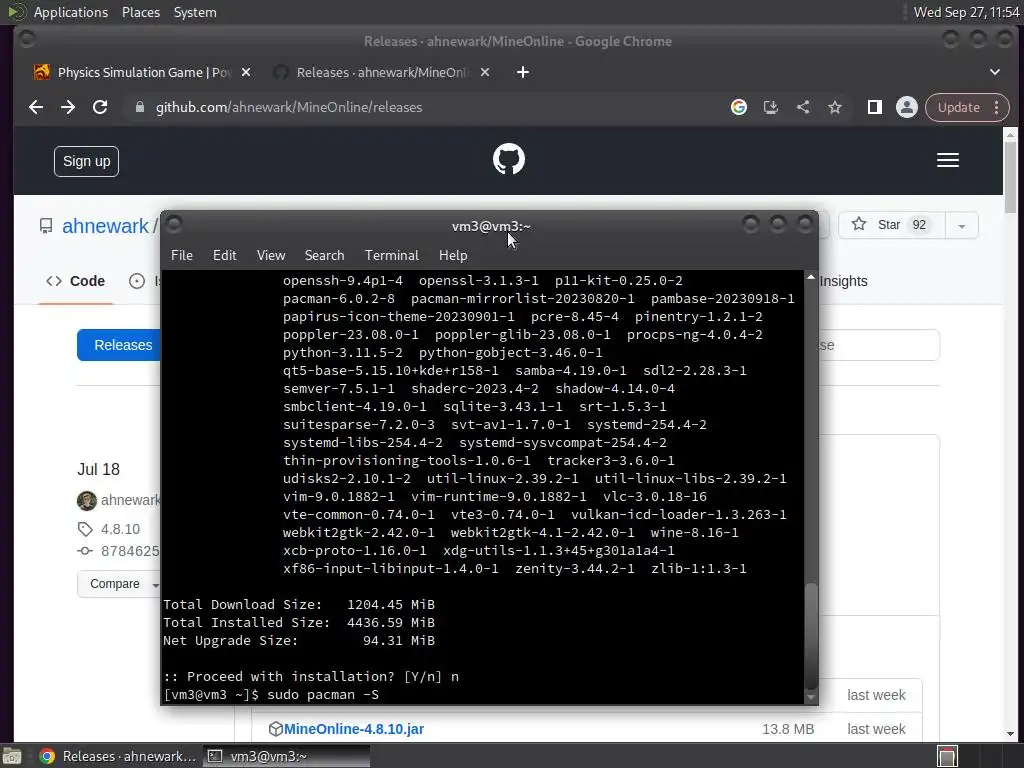
Task: Open terminal Edit menu
Action: click(224, 255)
